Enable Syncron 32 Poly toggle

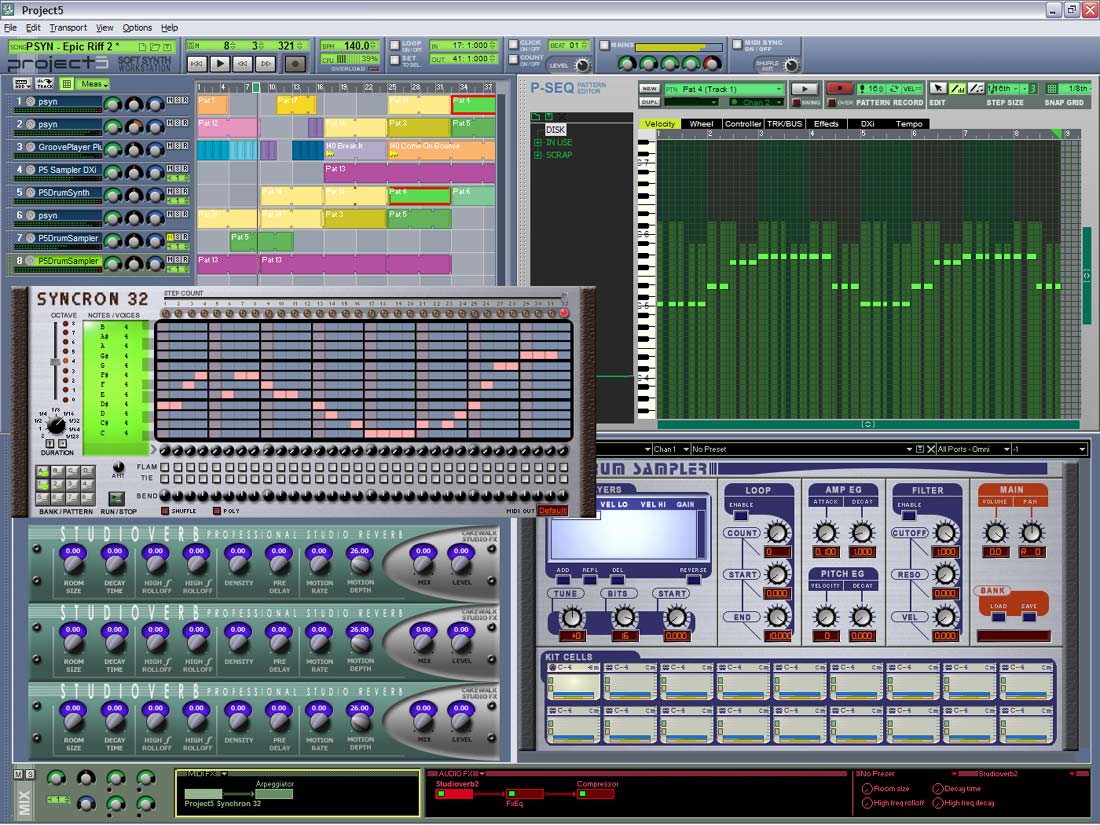[217, 511]
